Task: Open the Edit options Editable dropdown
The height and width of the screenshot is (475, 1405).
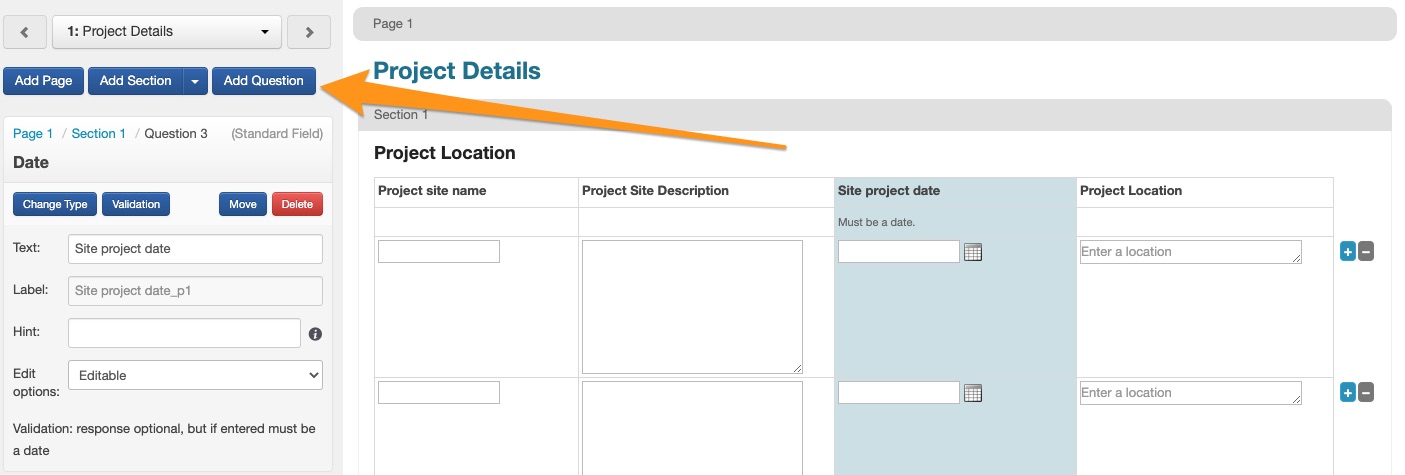Action: click(x=195, y=375)
